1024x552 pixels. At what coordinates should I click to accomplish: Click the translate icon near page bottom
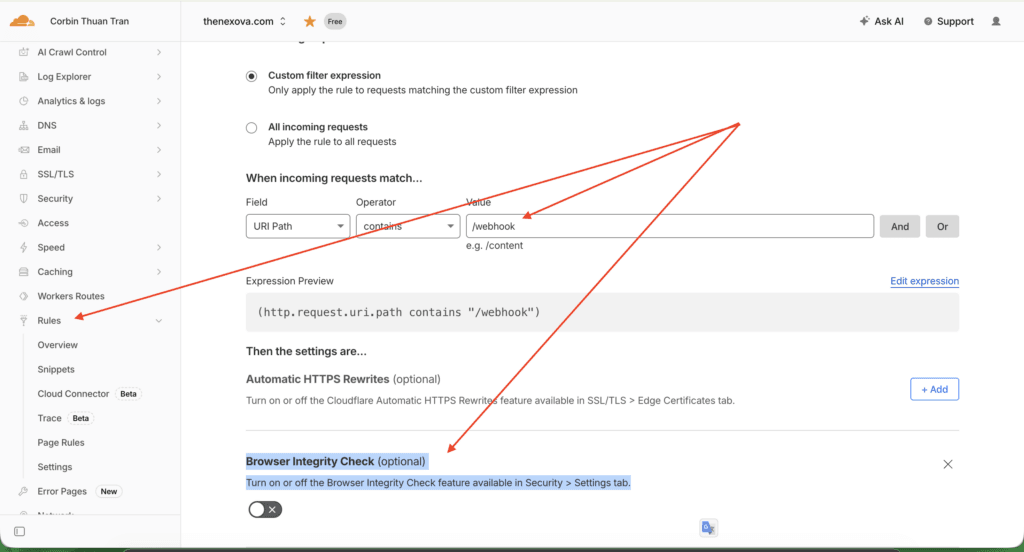(x=708, y=528)
